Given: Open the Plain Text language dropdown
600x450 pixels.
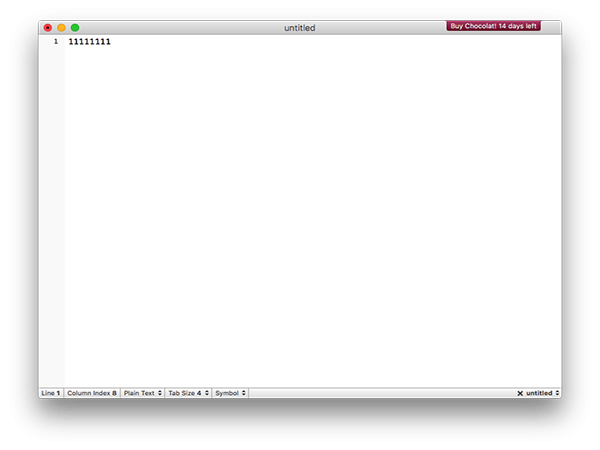Looking at the screenshot, I should (x=143, y=393).
